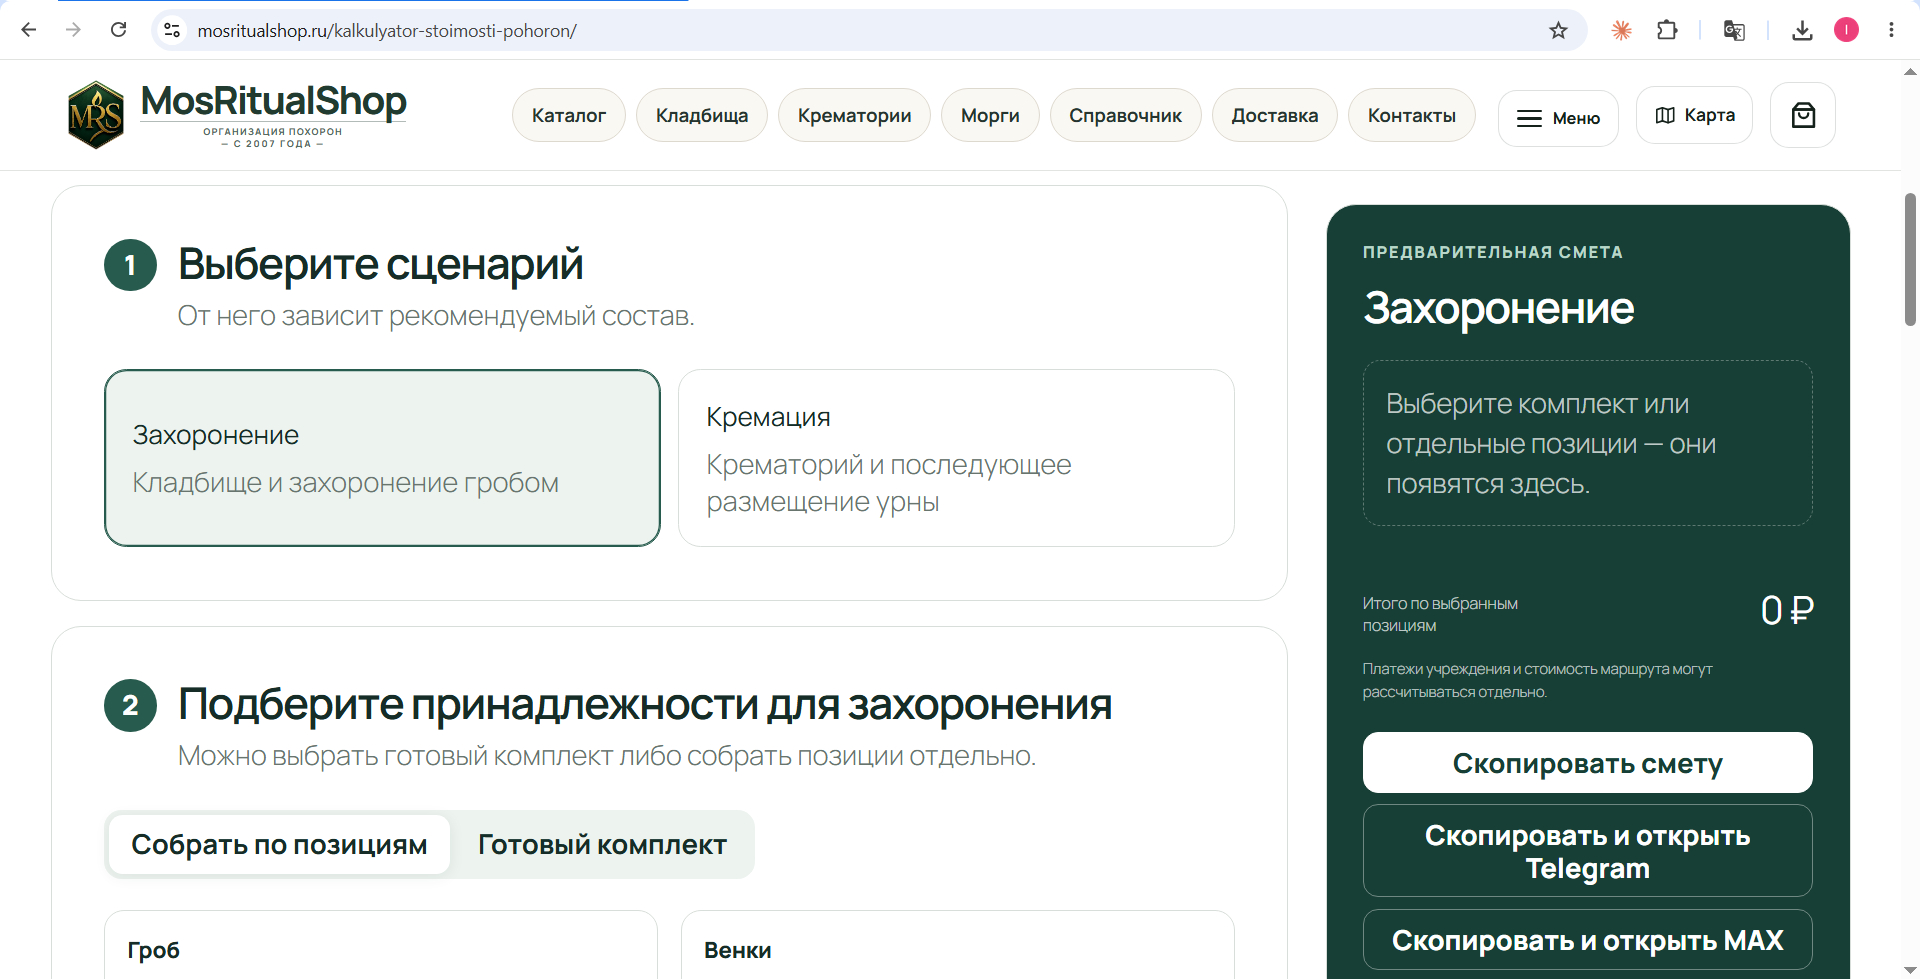Open the shopping bag cart icon
Screen dimensions: 1920x979
(1803, 115)
